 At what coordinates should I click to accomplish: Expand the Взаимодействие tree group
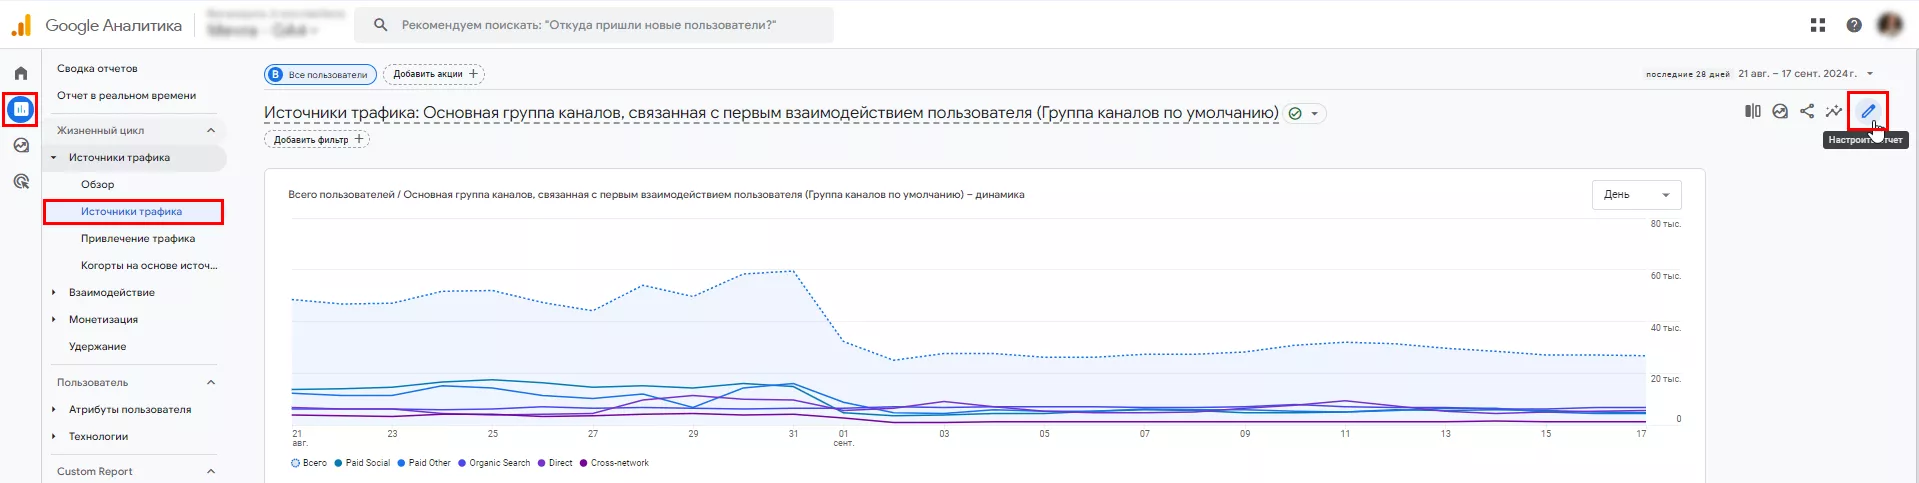54,293
